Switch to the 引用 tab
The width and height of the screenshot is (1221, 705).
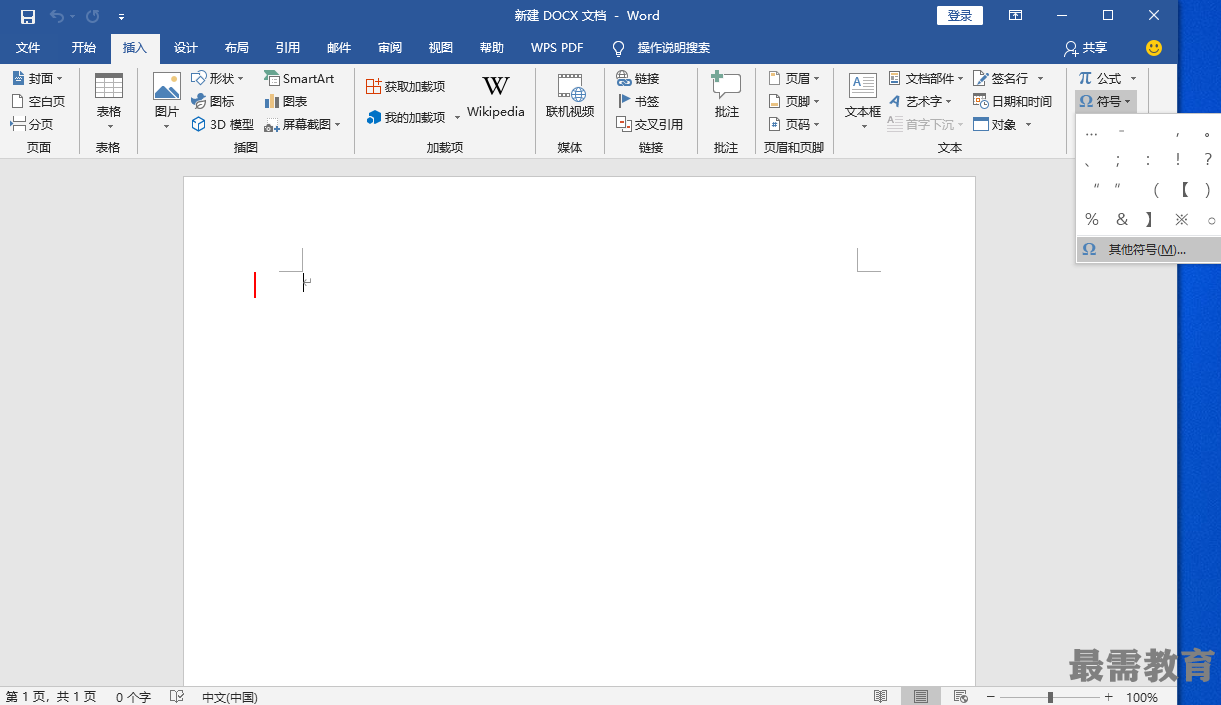[288, 48]
